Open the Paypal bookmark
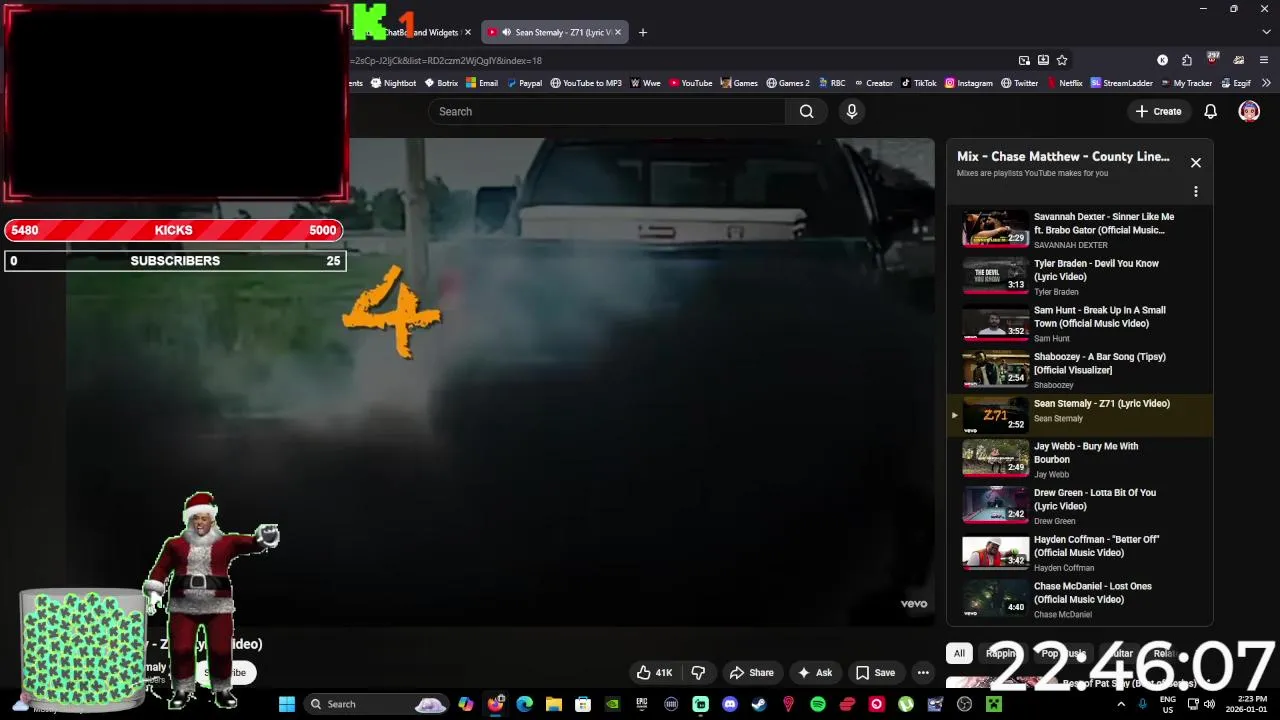1280x720 pixels. (x=524, y=83)
